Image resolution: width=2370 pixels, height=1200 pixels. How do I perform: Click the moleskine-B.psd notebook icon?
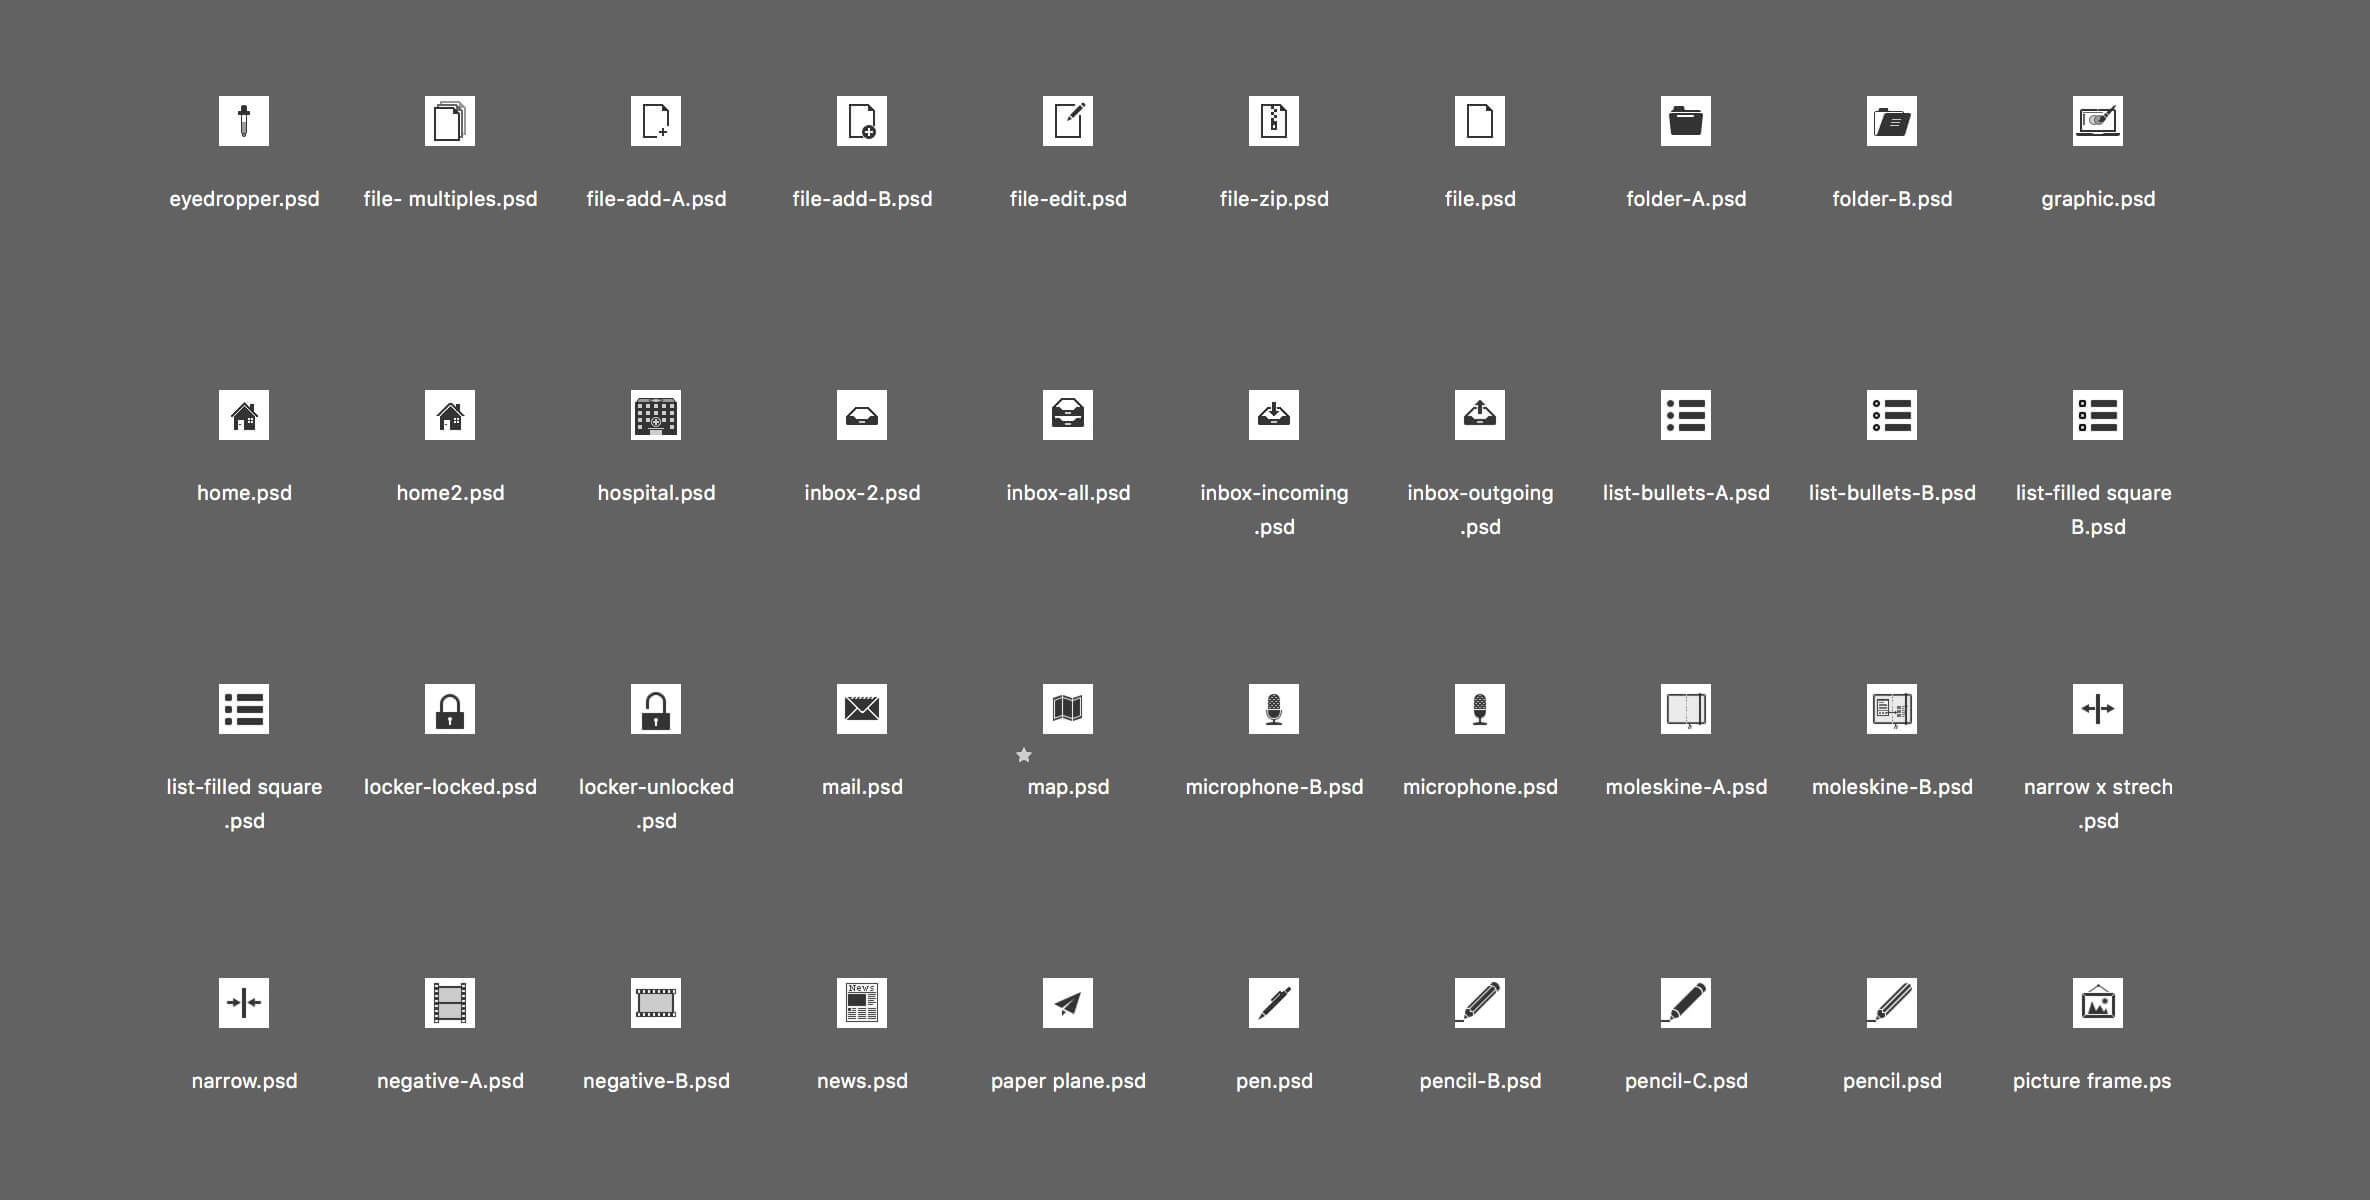[x=1892, y=709]
